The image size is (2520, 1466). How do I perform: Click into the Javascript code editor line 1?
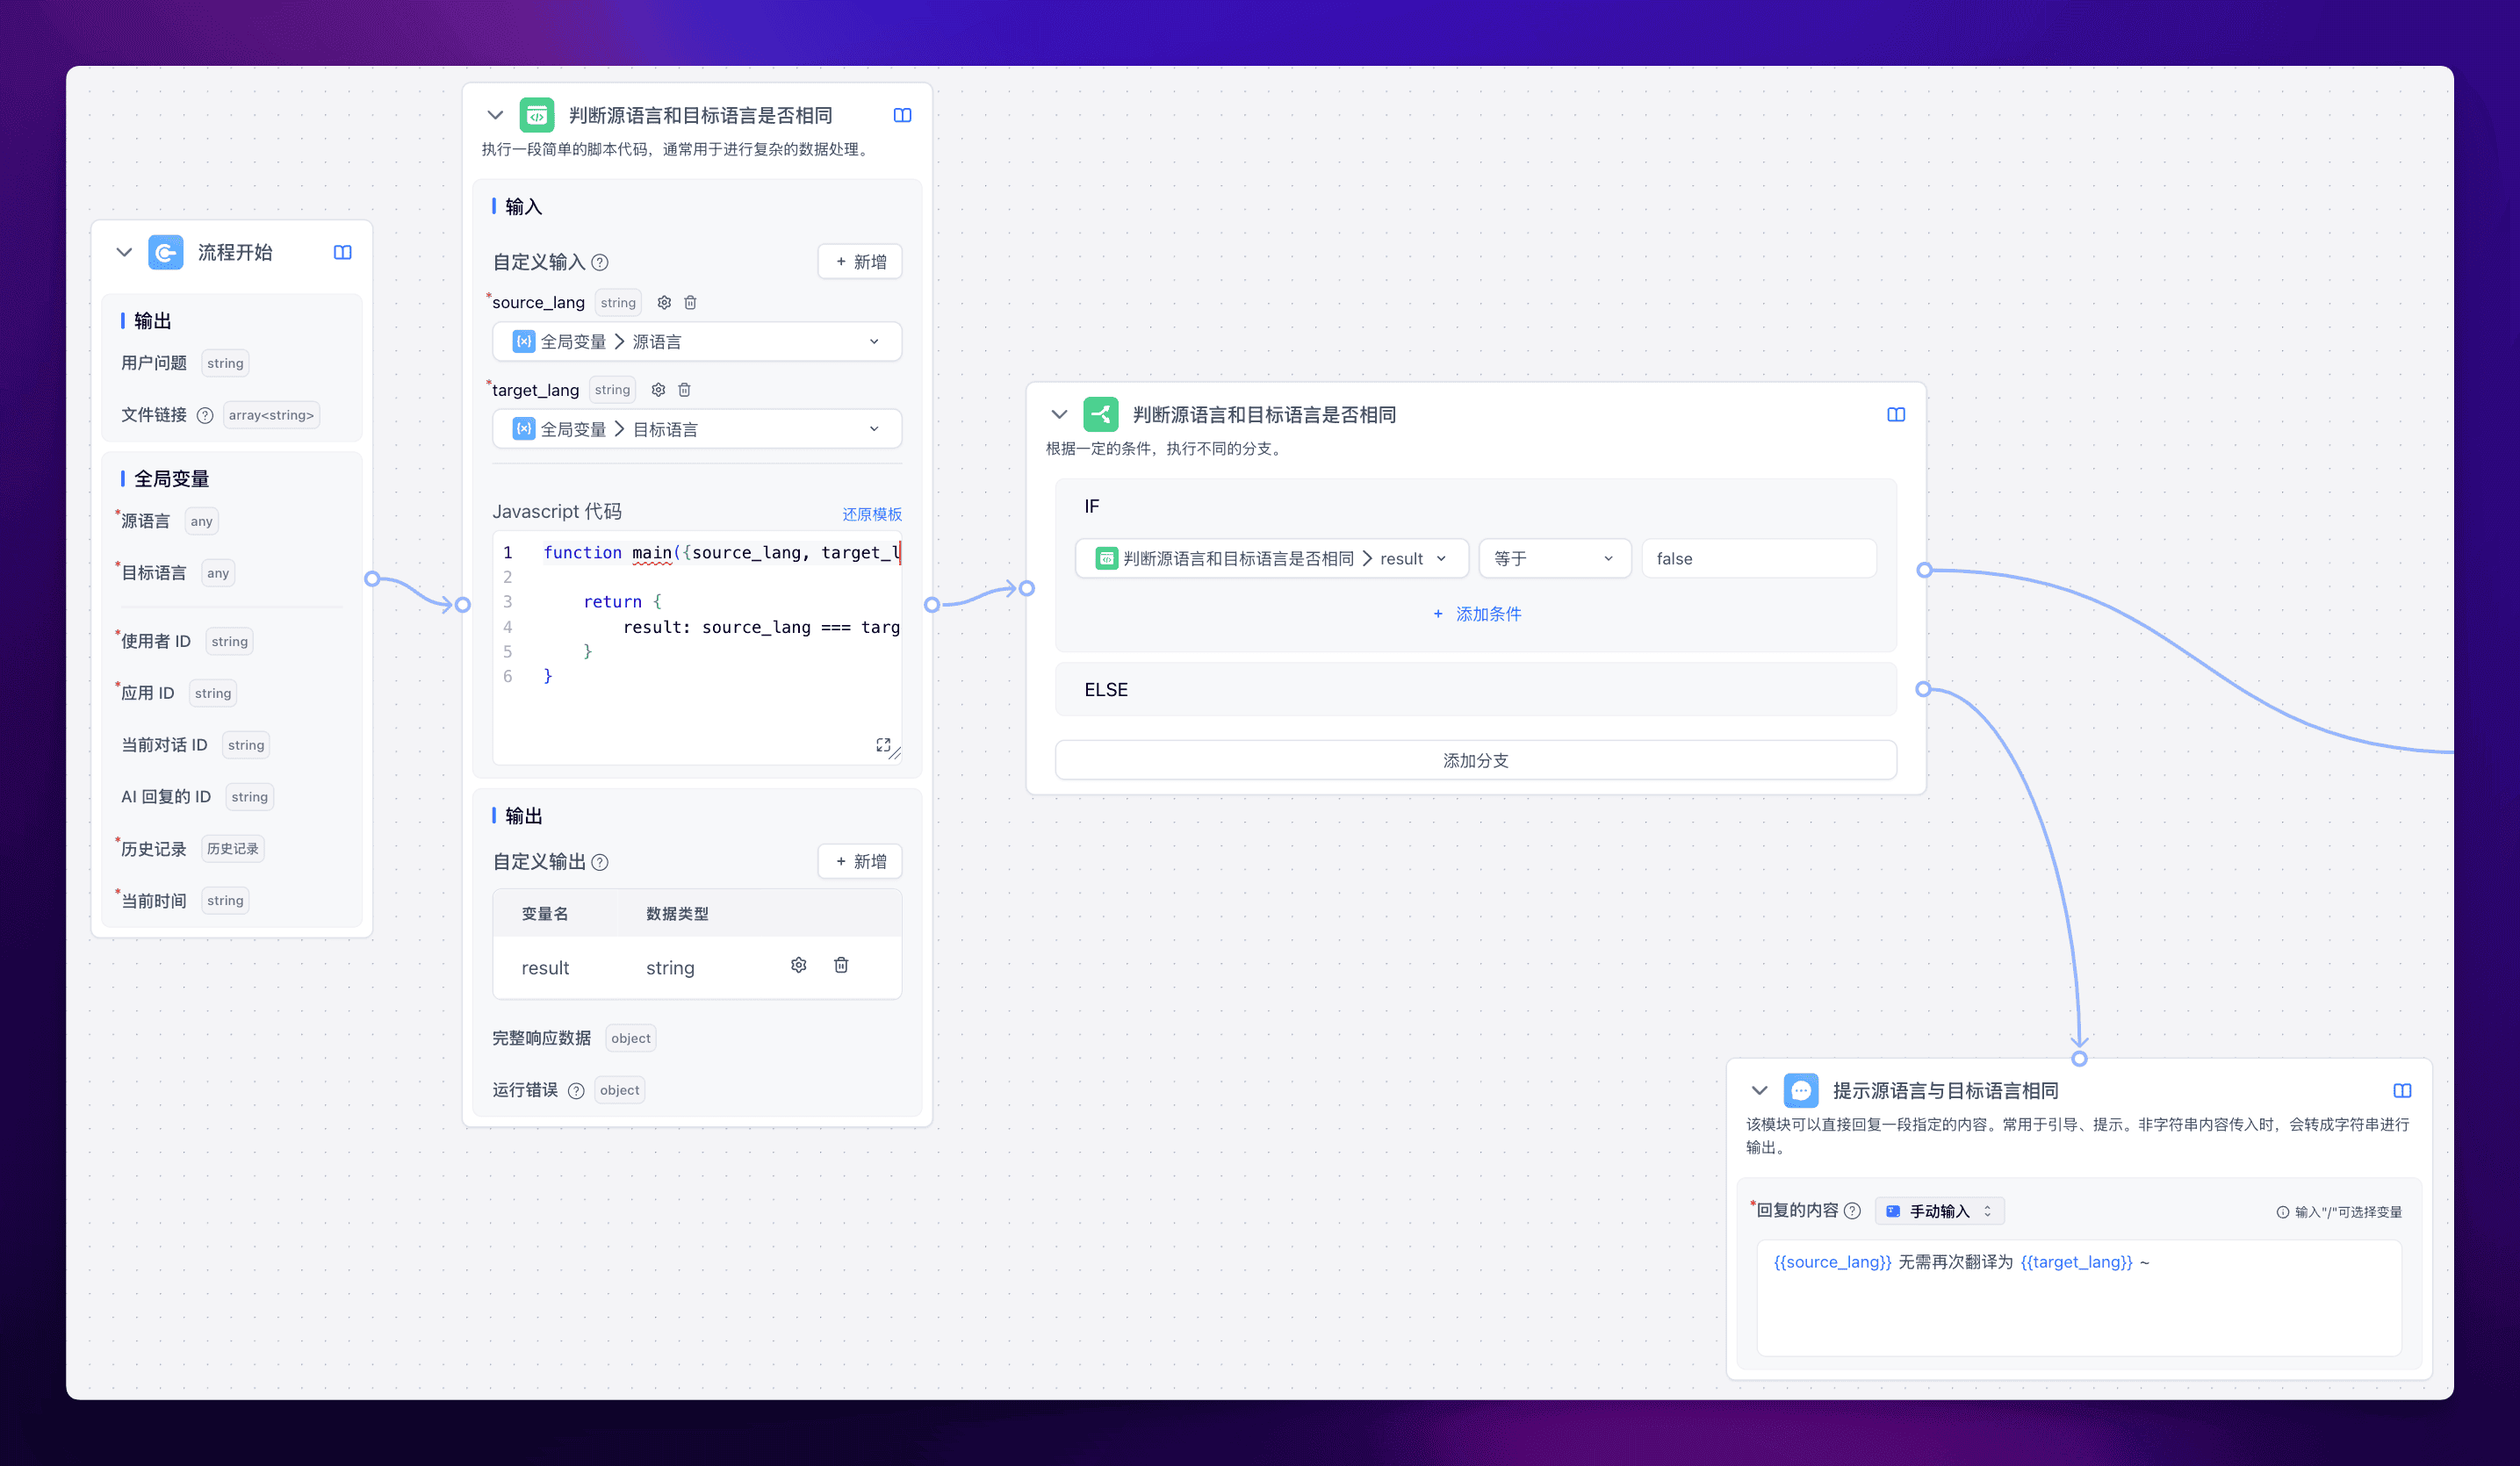tap(720, 552)
